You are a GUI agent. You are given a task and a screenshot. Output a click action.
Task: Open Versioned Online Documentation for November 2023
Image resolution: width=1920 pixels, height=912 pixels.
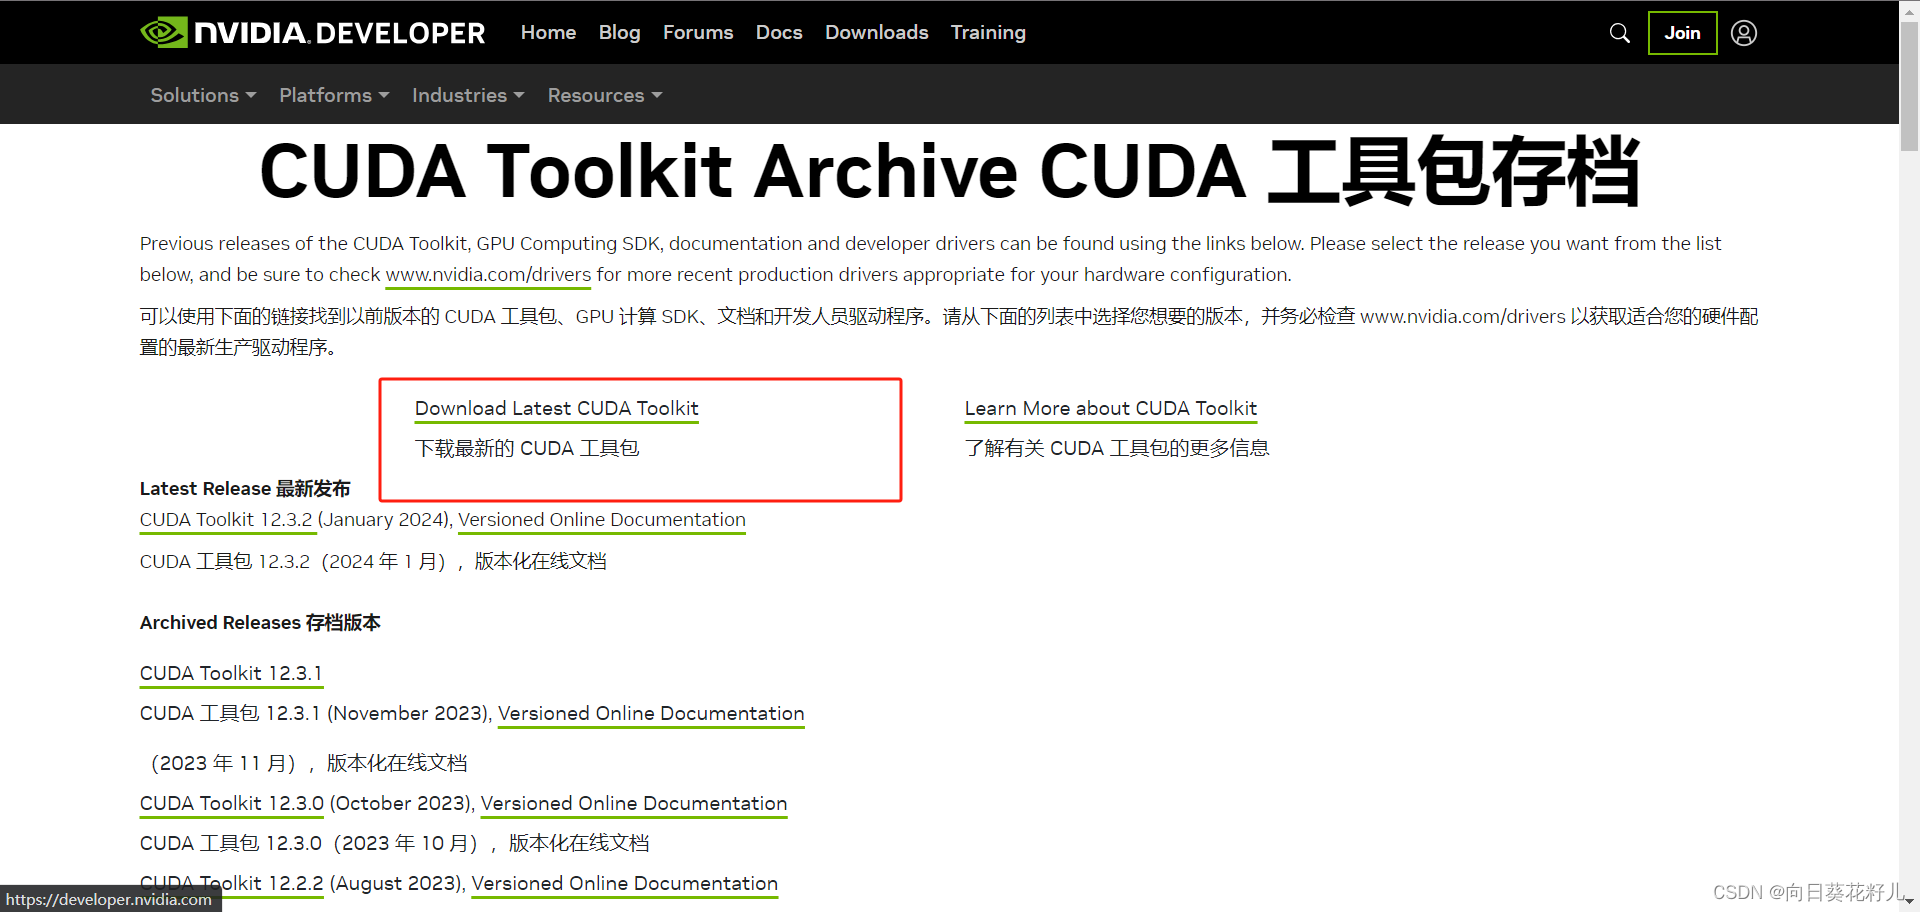point(651,714)
